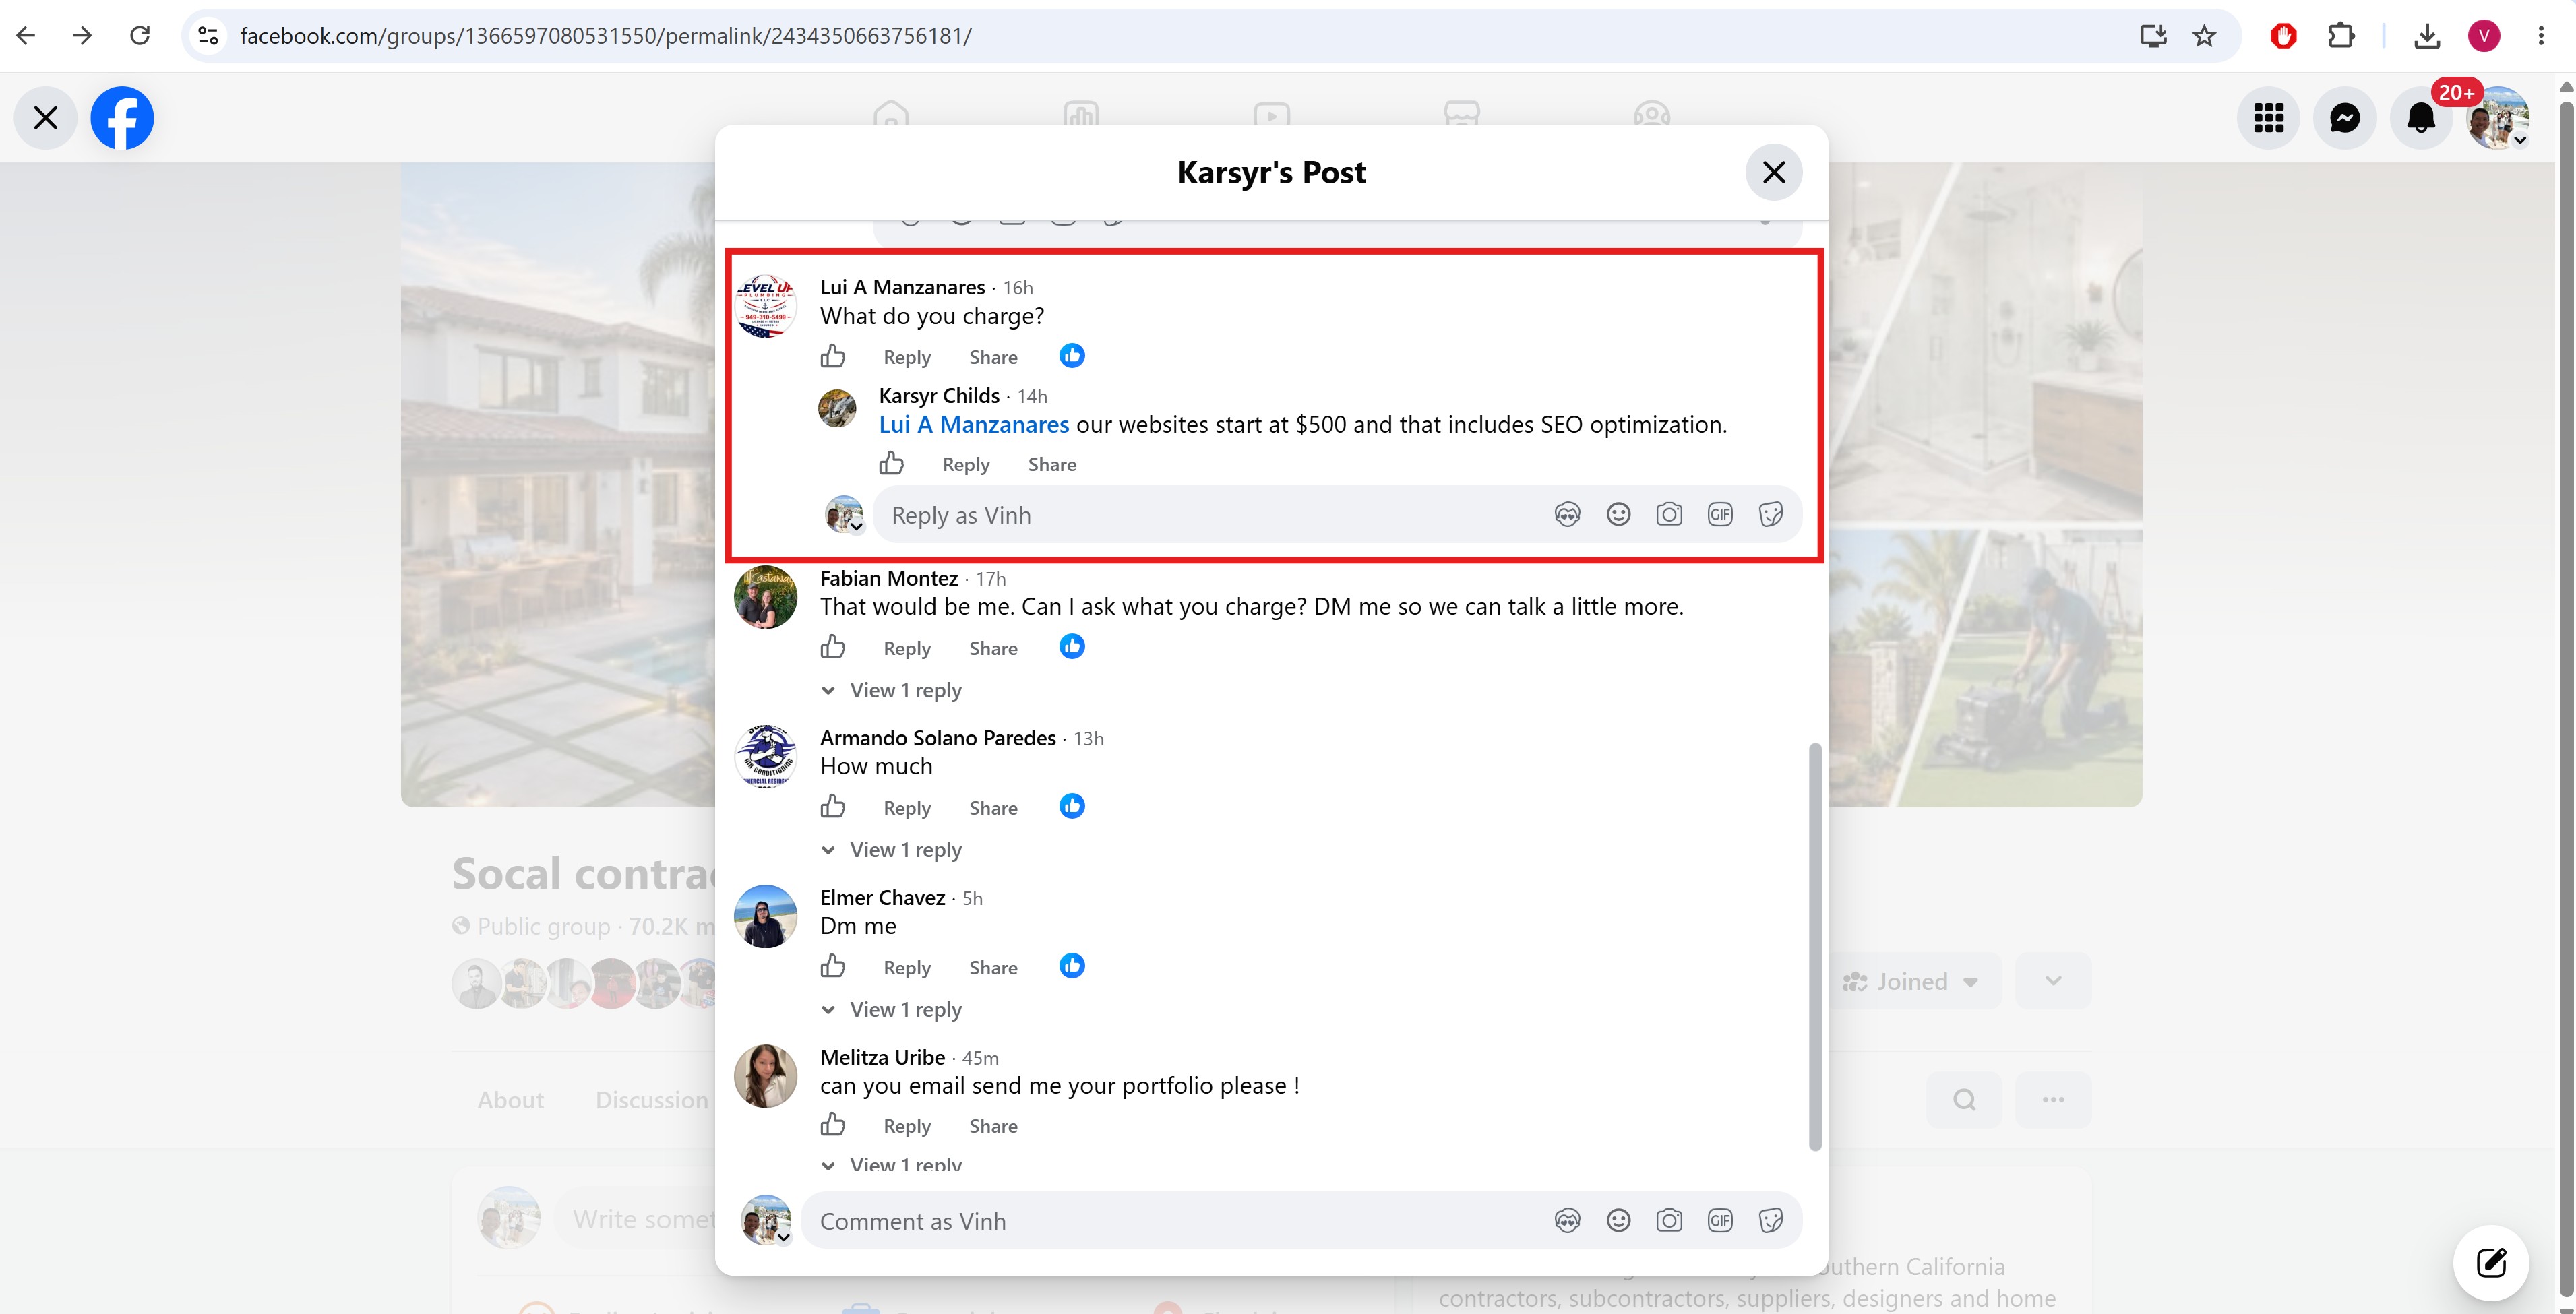Like Karsyr Childs' reply
The width and height of the screenshot is (2576, 1314).
[x=892, y=463]
